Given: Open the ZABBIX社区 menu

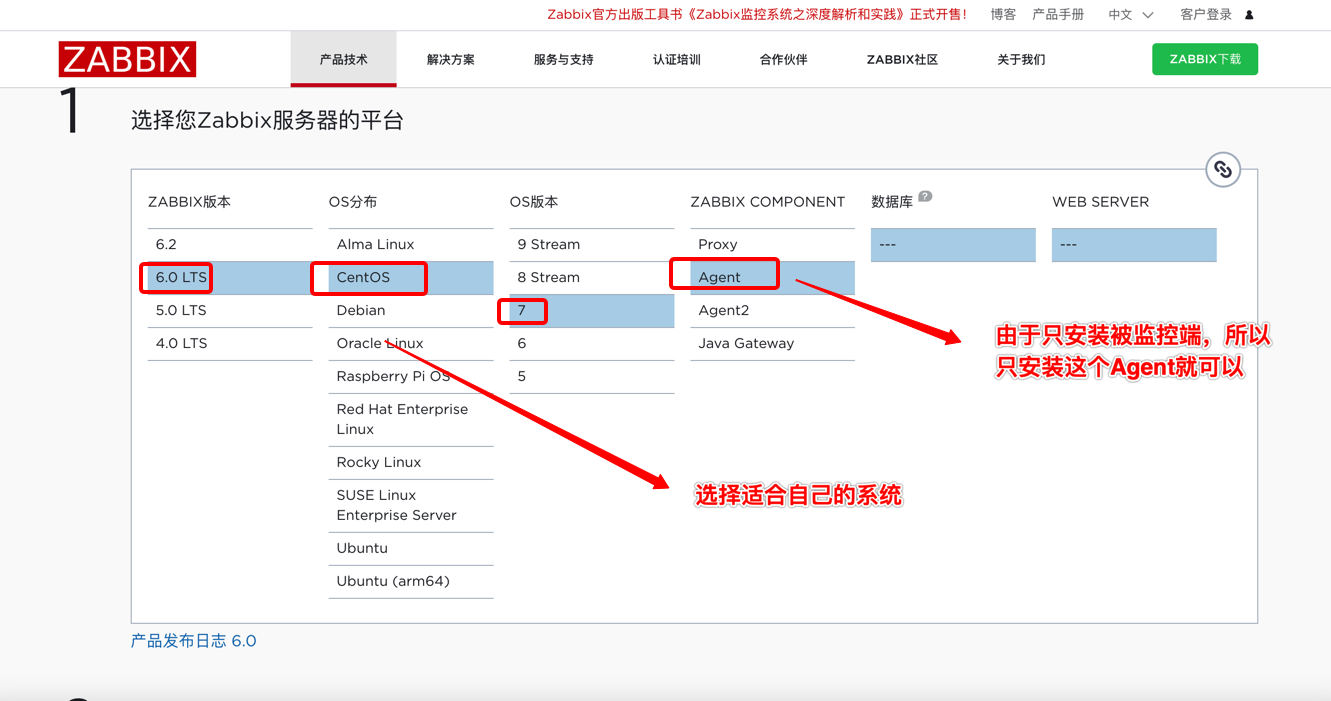Looking at the screenshot, I should point(902,59).
